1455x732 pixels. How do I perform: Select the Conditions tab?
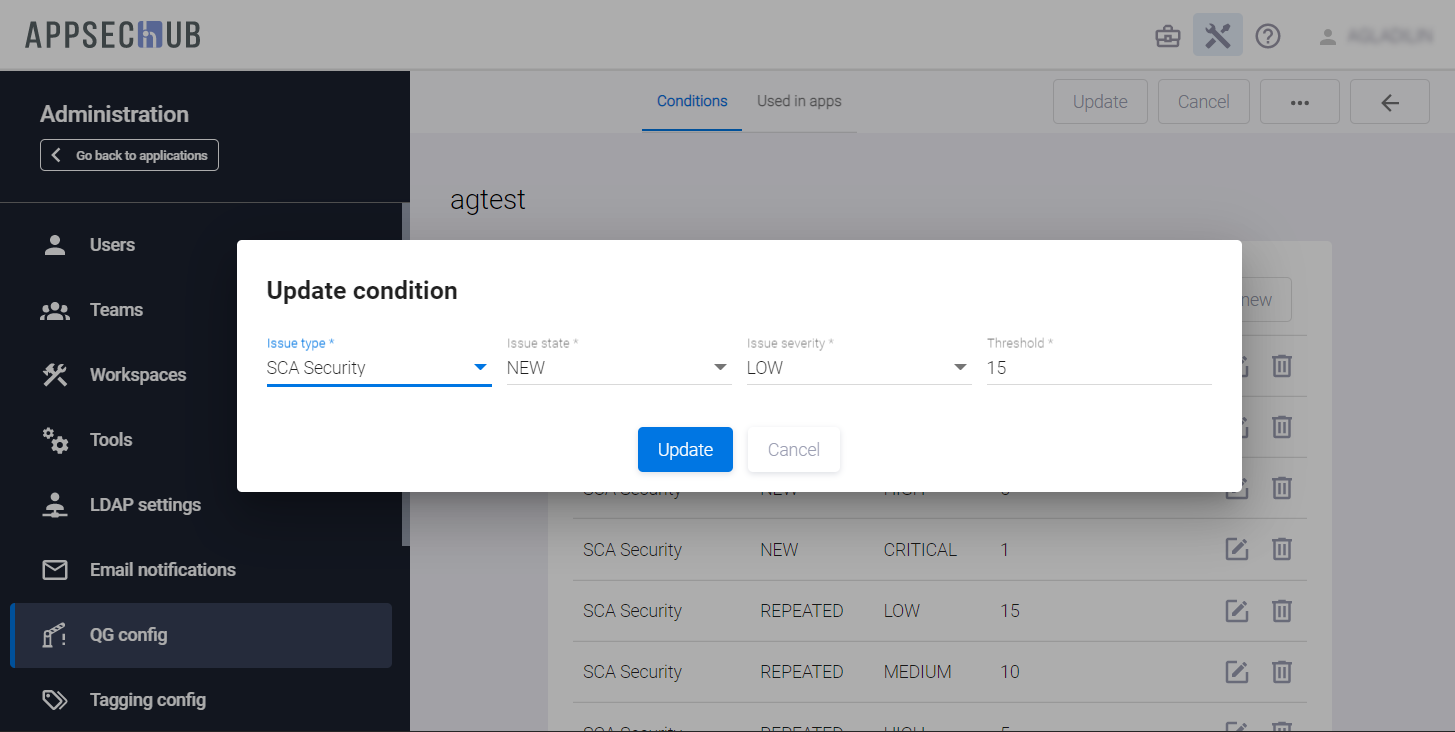(x=692, y=101)
